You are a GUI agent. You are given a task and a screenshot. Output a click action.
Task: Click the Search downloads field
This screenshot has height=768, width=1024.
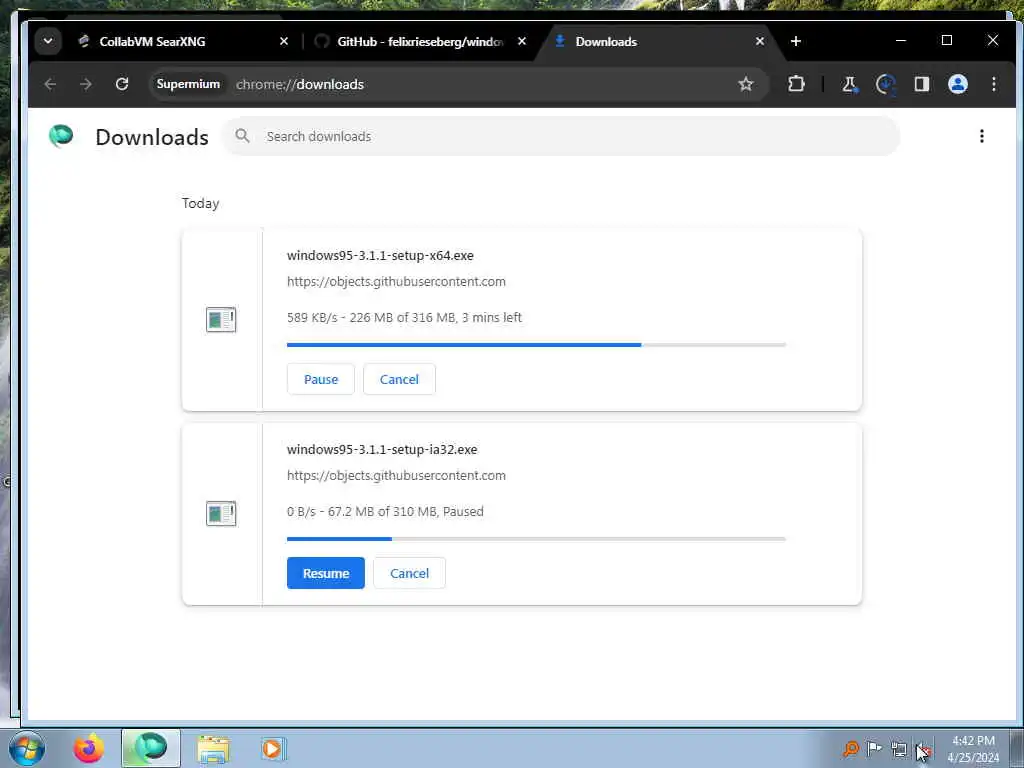click(561, 136)
